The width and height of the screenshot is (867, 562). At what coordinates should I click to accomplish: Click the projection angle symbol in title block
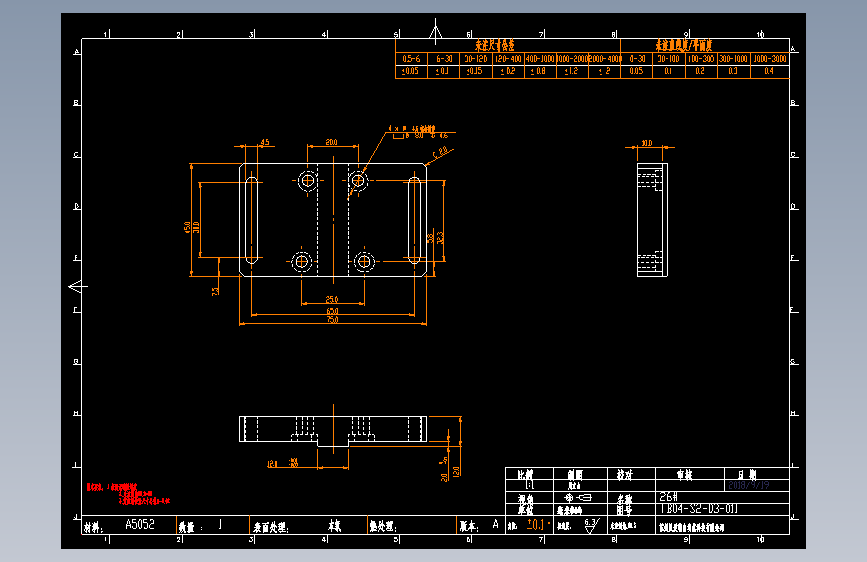578,497
